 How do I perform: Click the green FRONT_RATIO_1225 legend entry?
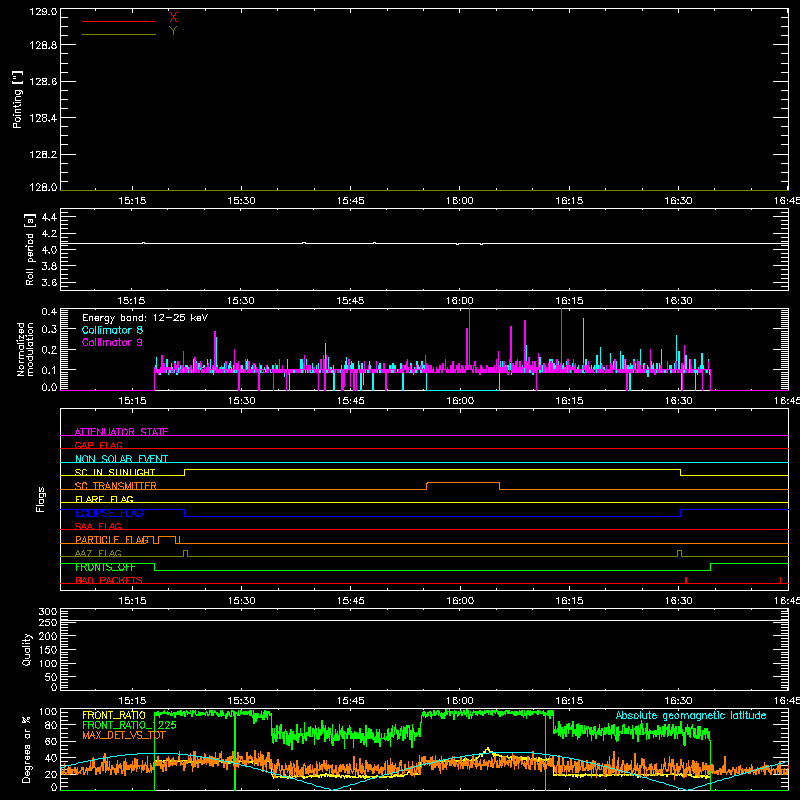tap(130, 725)
